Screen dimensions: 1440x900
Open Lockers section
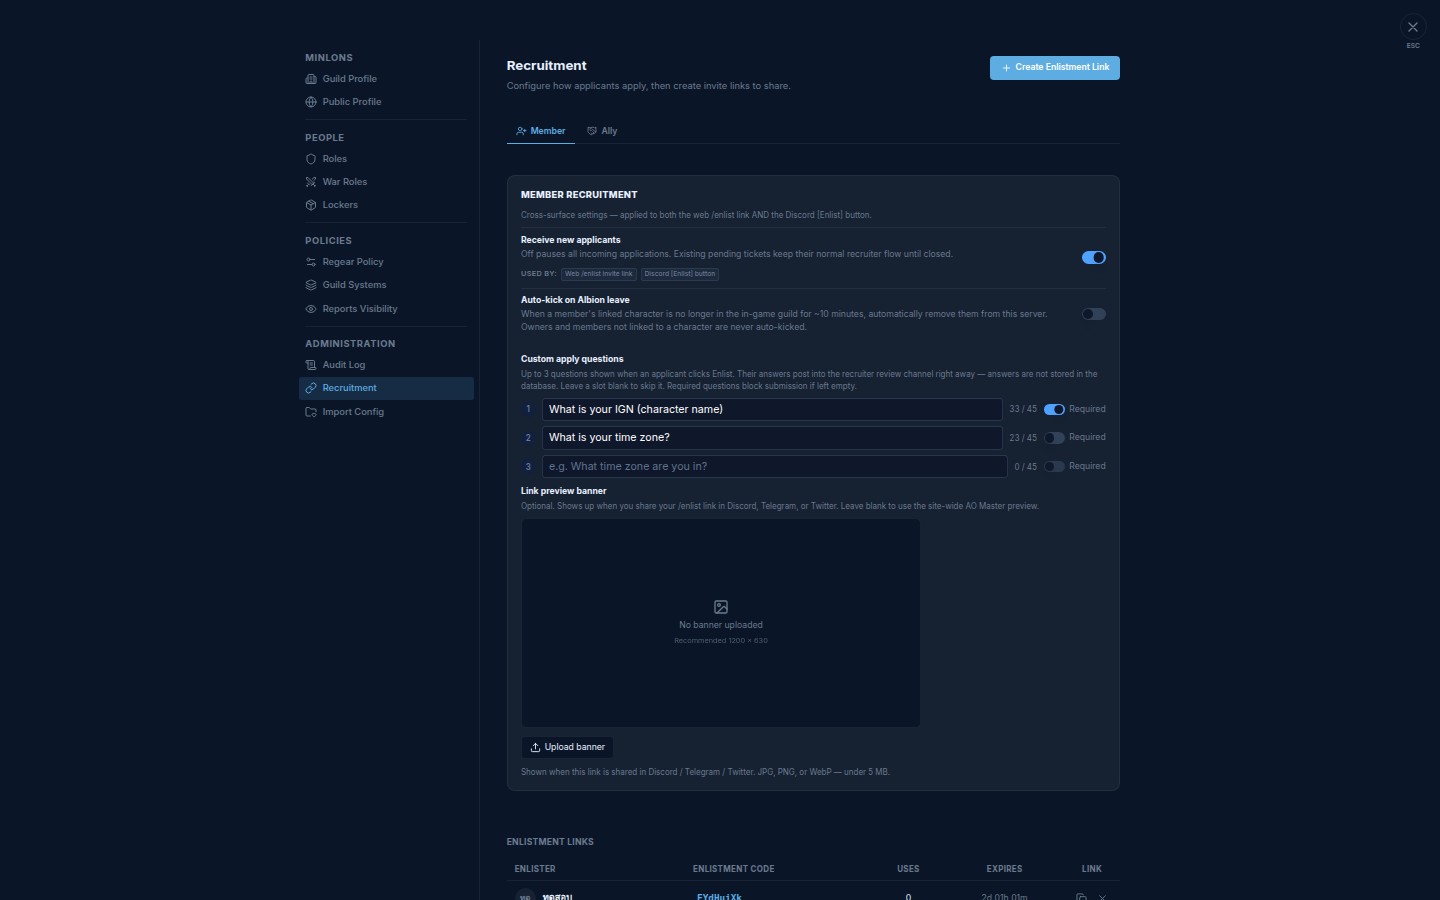[x=386, y=205]
